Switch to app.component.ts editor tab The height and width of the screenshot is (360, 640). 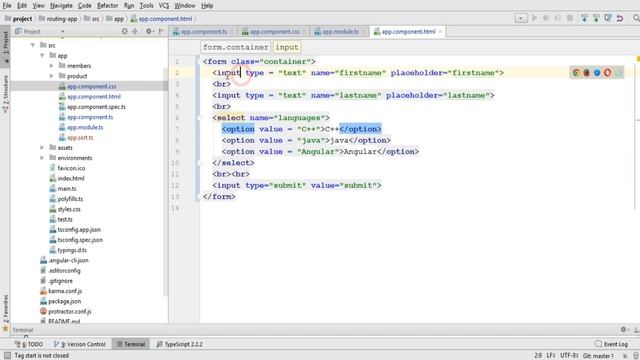tap(203, 31)
